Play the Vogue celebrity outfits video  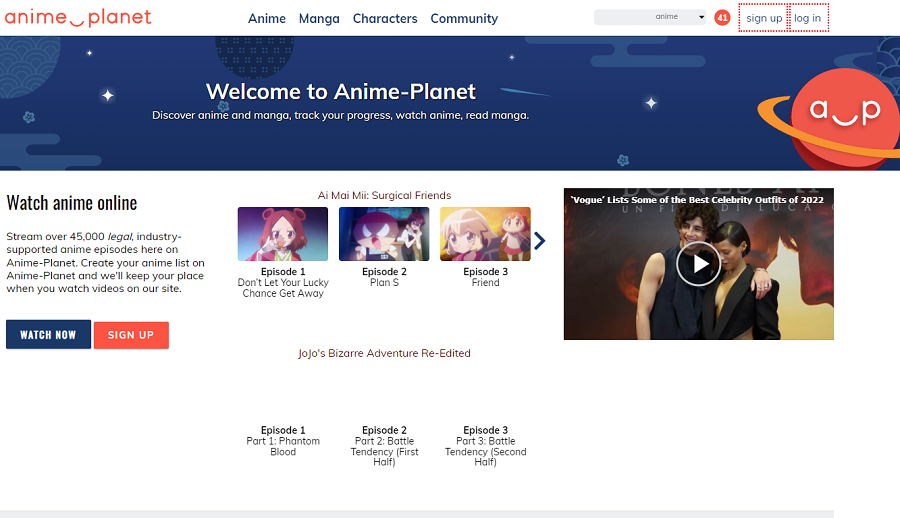[699, 264]
